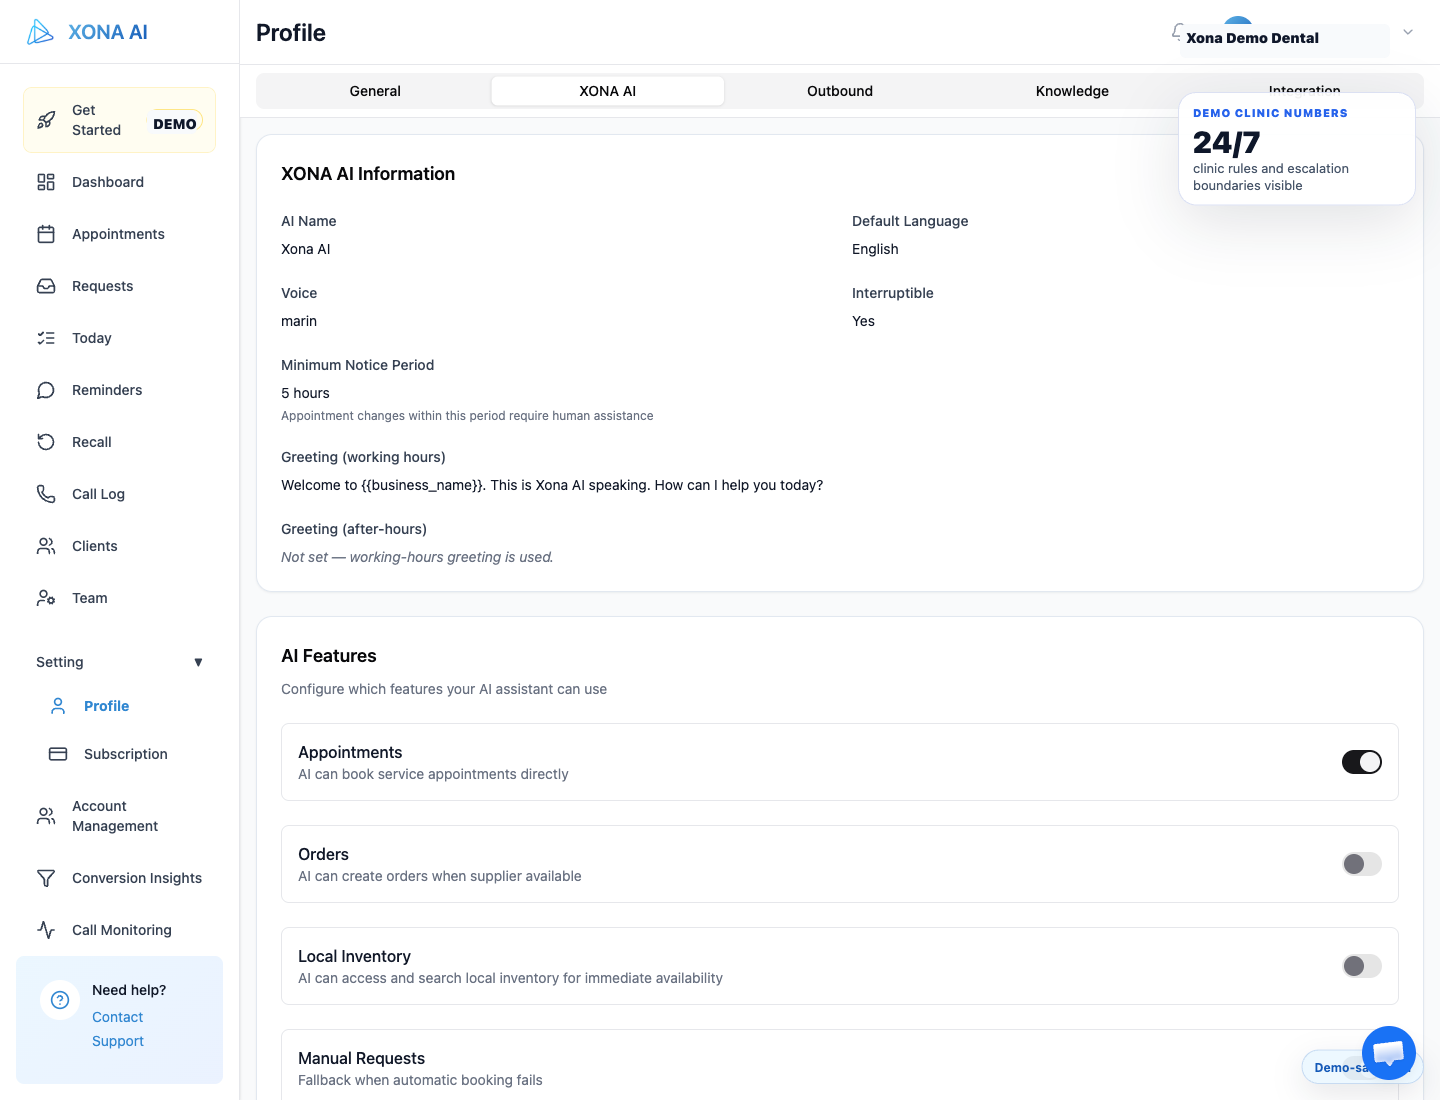Click the Manual Requests feature row
Viewport: 1440px width, 1100px height.
[840, 1065]
